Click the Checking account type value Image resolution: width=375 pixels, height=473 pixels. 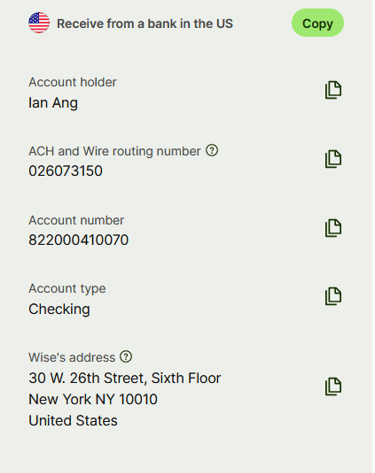pyautogui.click(x=59, y=309)
